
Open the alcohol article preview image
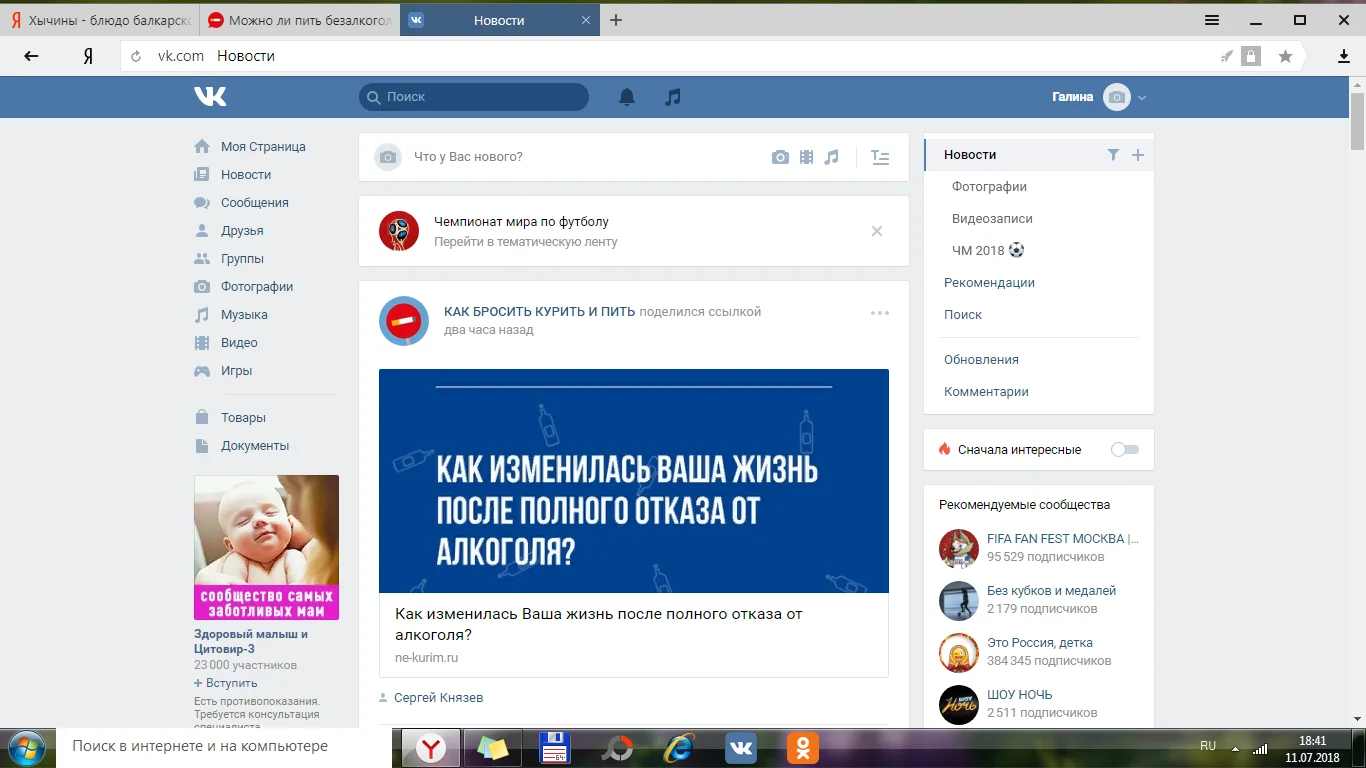(633, 481)
